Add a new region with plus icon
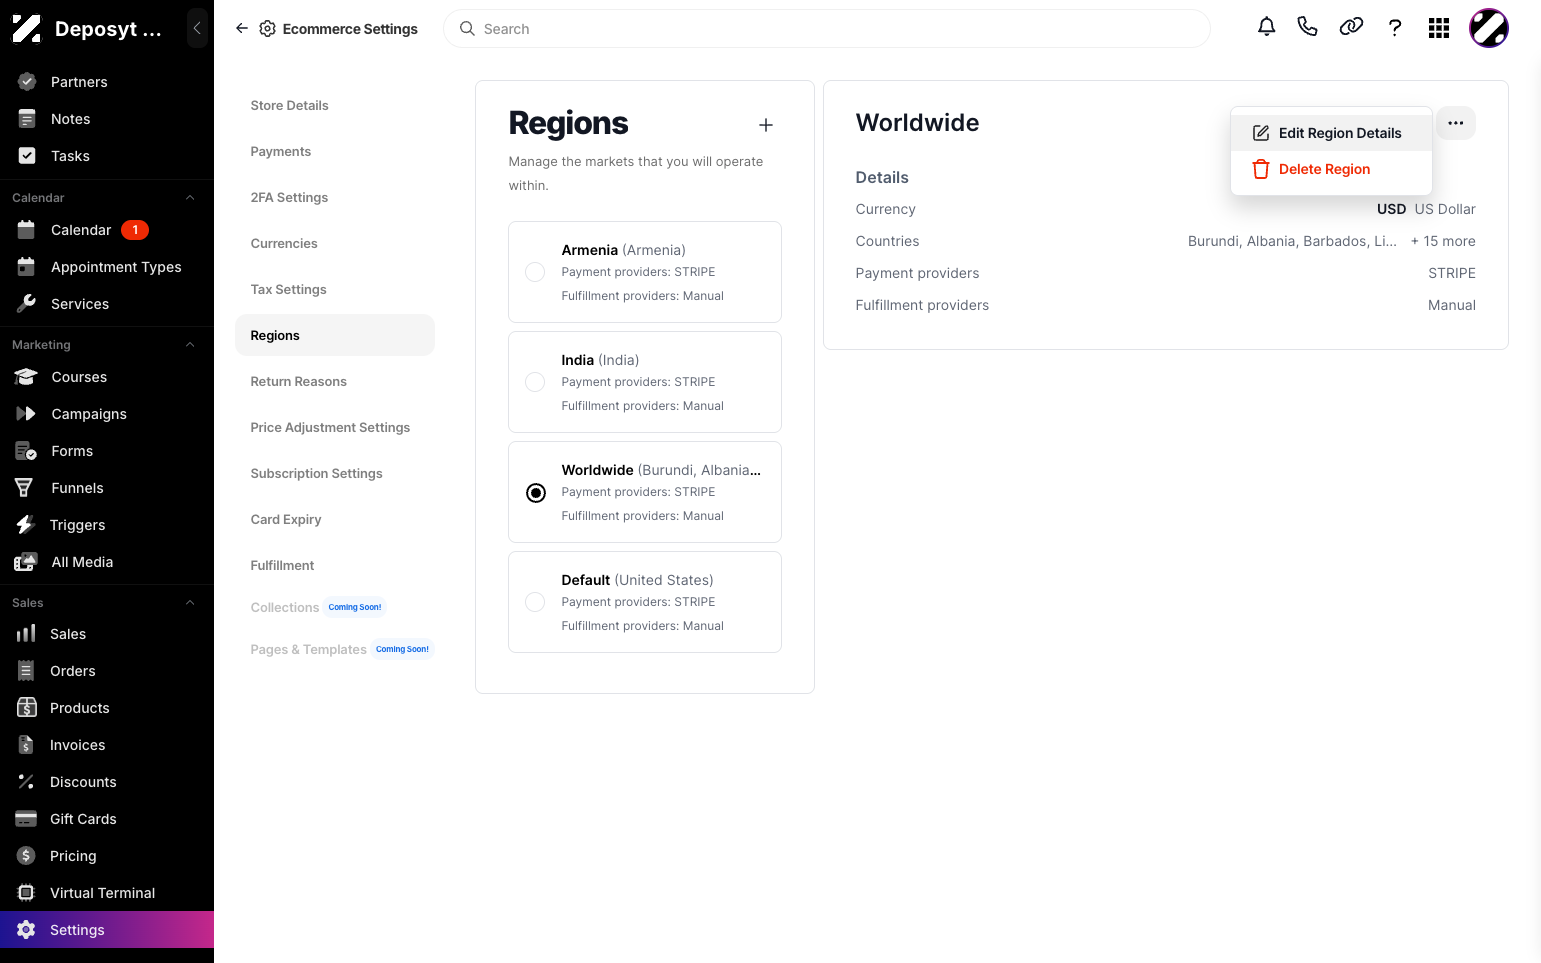 (x=766, y=125)
